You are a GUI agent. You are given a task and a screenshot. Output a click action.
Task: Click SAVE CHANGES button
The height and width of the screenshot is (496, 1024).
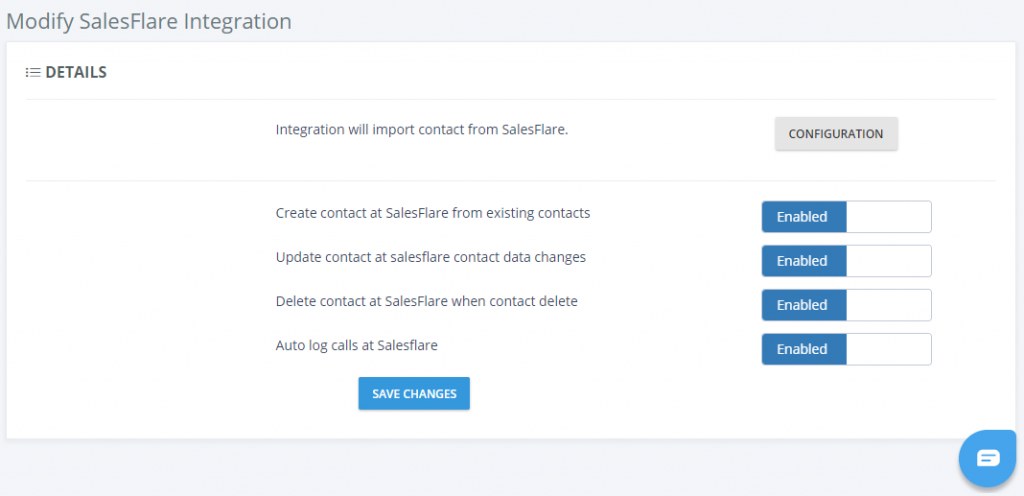[414, 394]
